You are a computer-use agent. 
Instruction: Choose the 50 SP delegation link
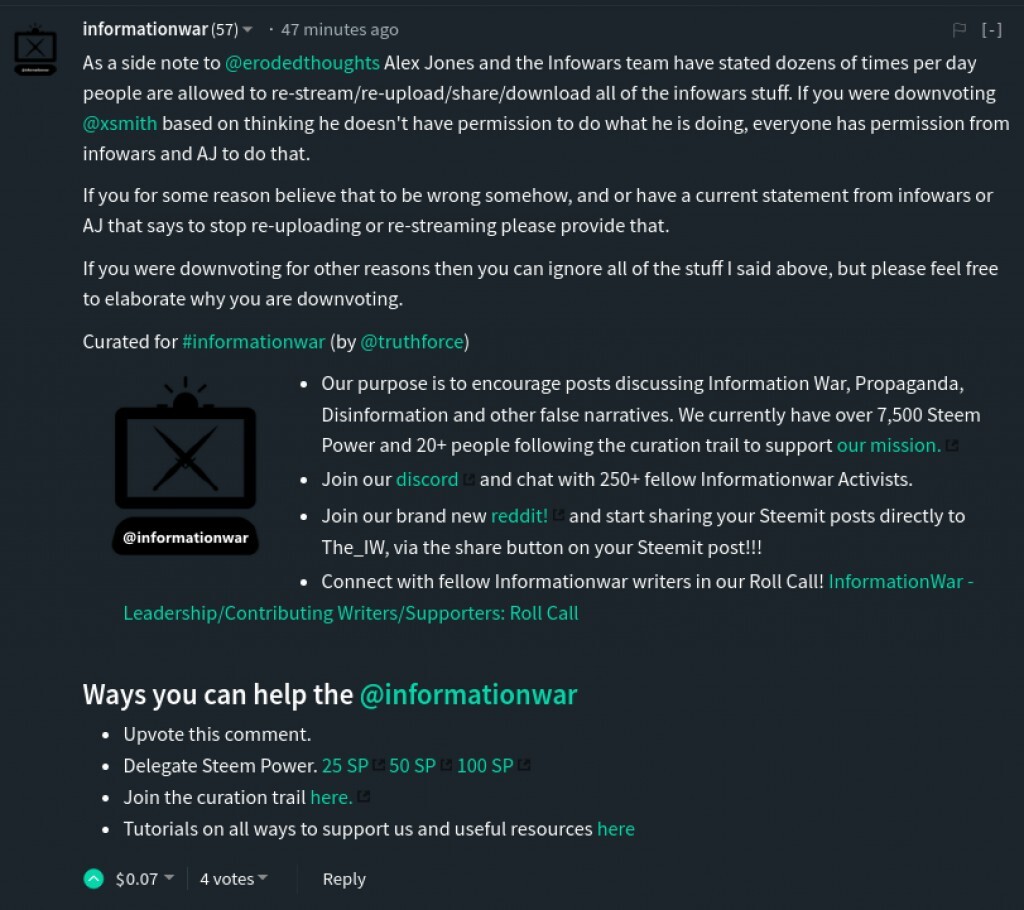412,766
